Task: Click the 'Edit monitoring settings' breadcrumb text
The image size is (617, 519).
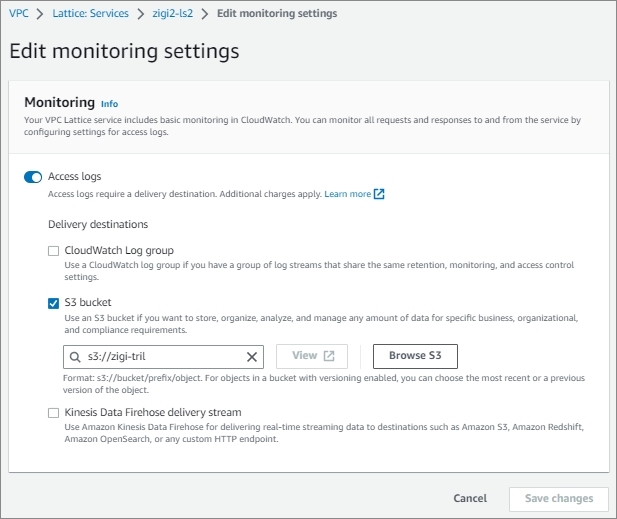Action: [277, 13]
